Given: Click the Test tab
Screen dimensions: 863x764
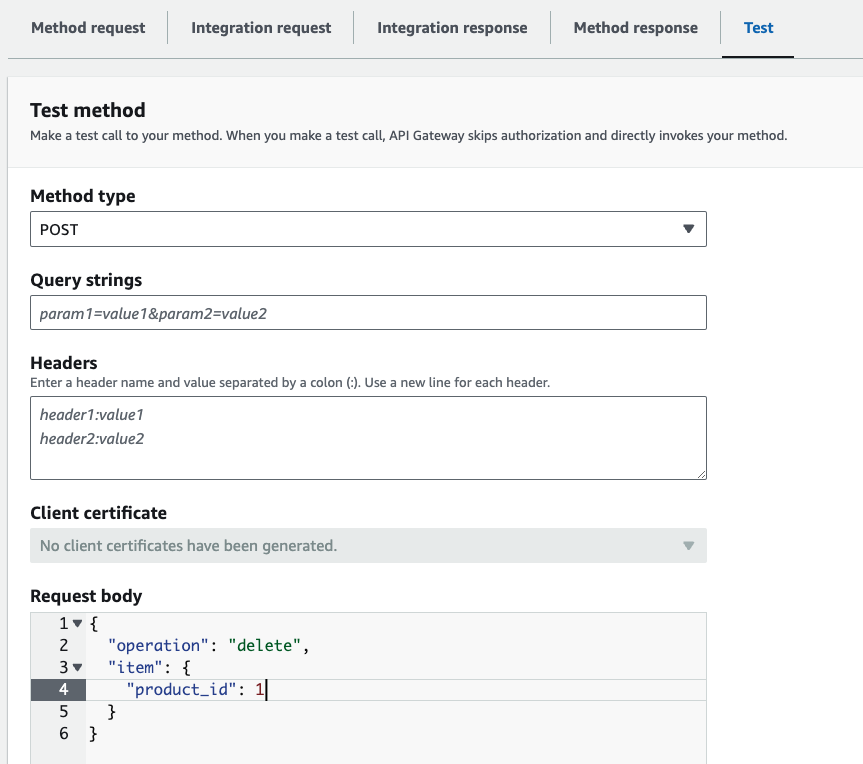Looking at the screenshot, I should pyautogui.click(x=758, y=28).
